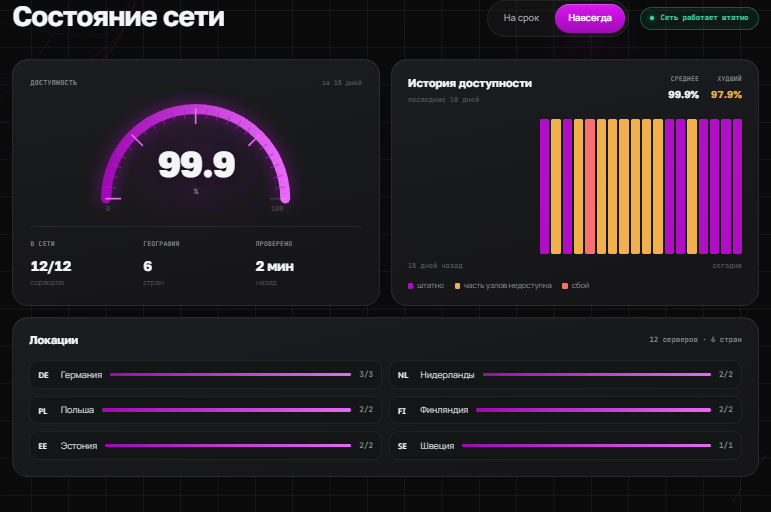Click the 'Локации' section heading
Viewport: 771px width, 512px height.
54,340
